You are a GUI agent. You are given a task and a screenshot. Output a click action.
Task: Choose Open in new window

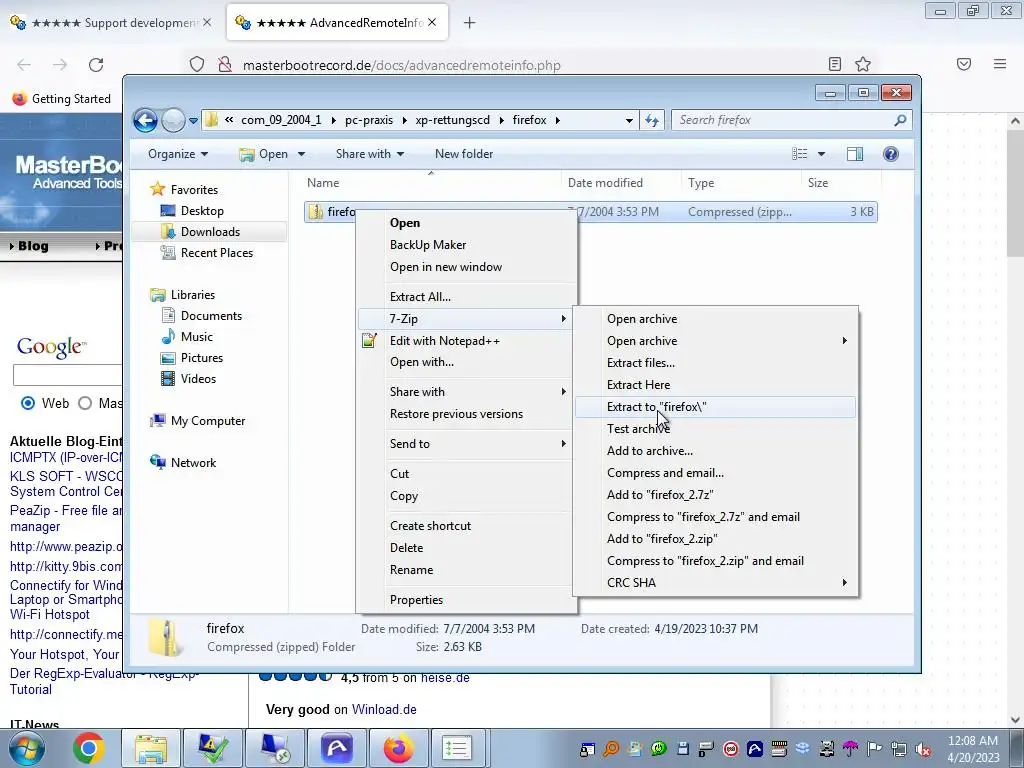click(x=467, y=267)
